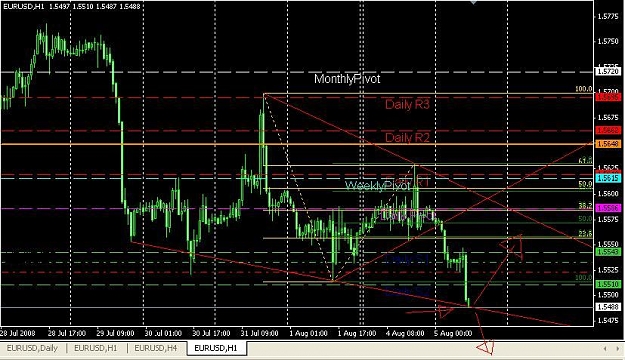Click the red 1.5695 price tag

point(608,97)
